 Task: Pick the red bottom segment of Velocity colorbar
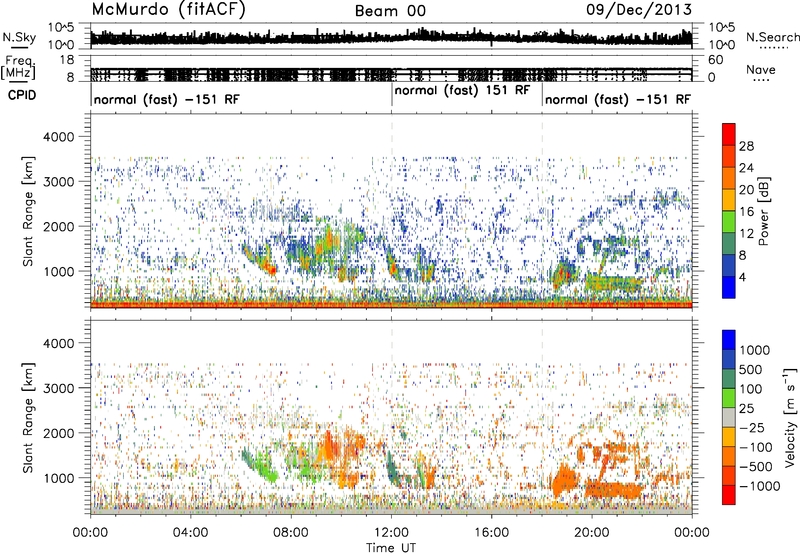coord(729,495)
